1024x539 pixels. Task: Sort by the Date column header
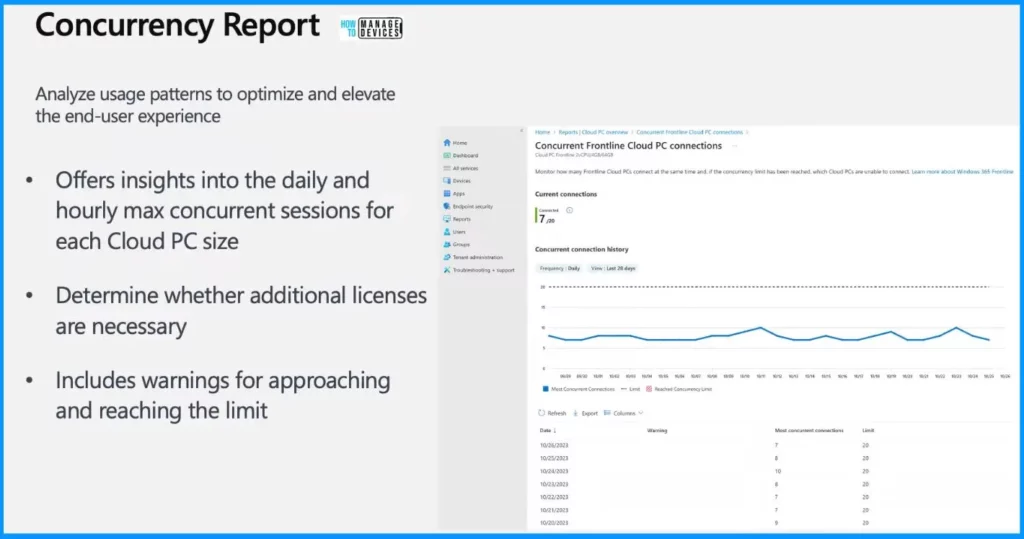click(x=548, y=431)
